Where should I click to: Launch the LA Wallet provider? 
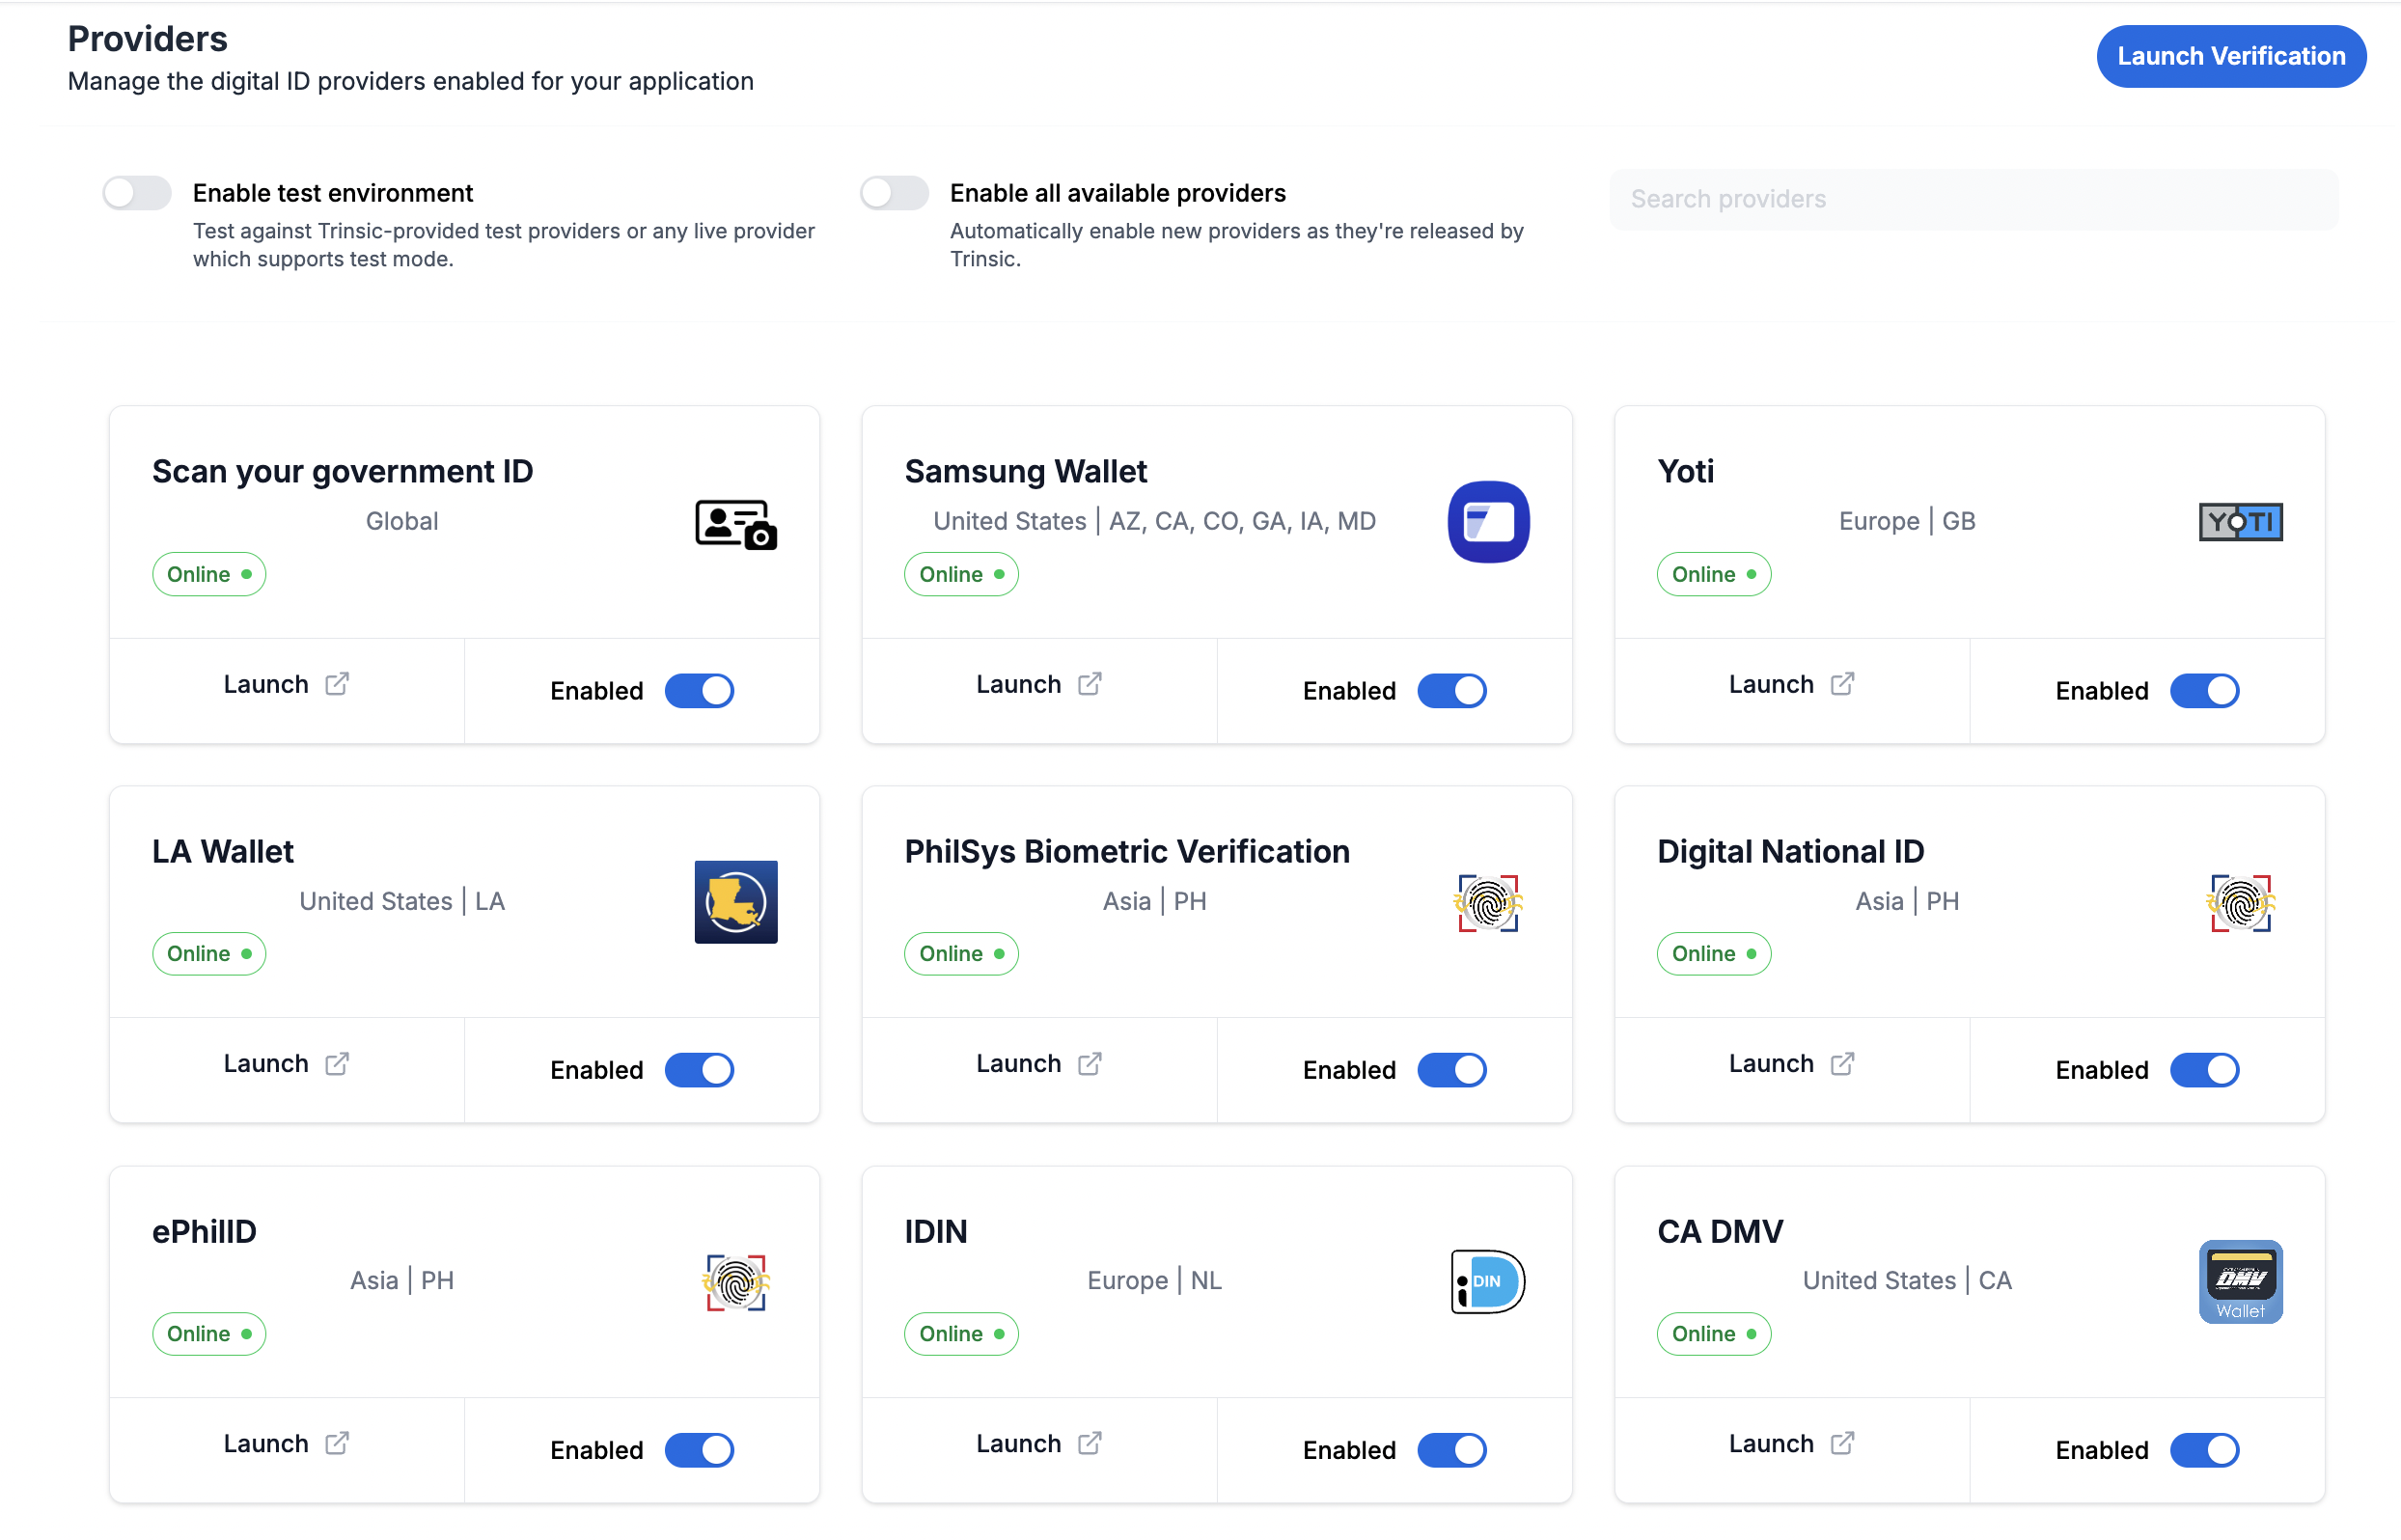click(x=286, y=1063)
